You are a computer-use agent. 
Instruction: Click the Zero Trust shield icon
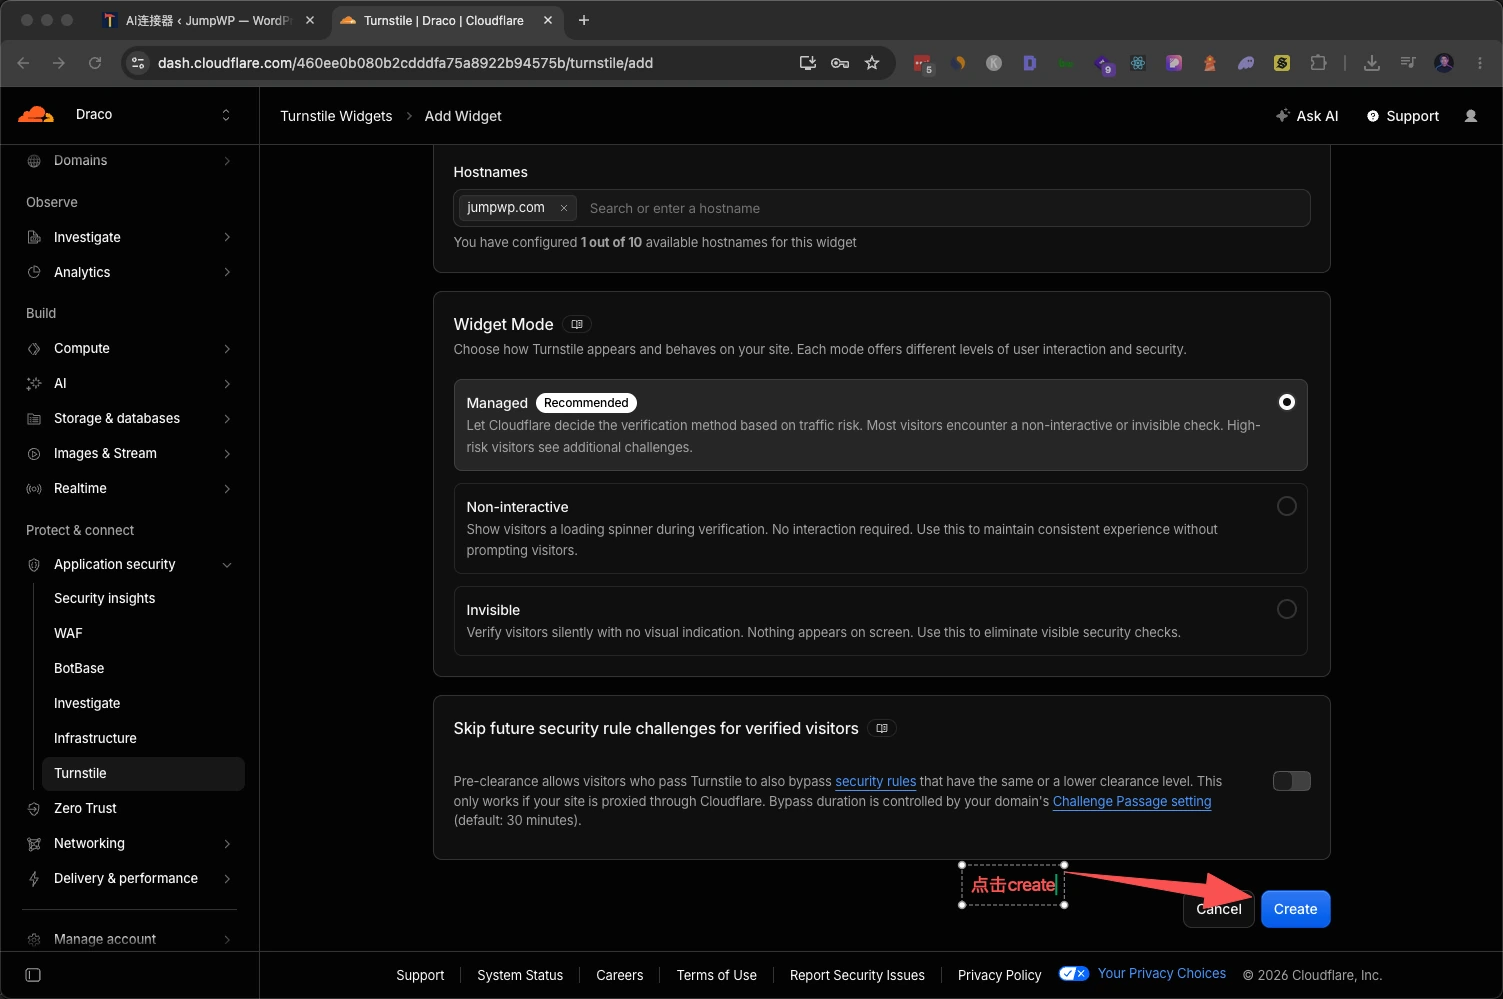coord(34,808)
